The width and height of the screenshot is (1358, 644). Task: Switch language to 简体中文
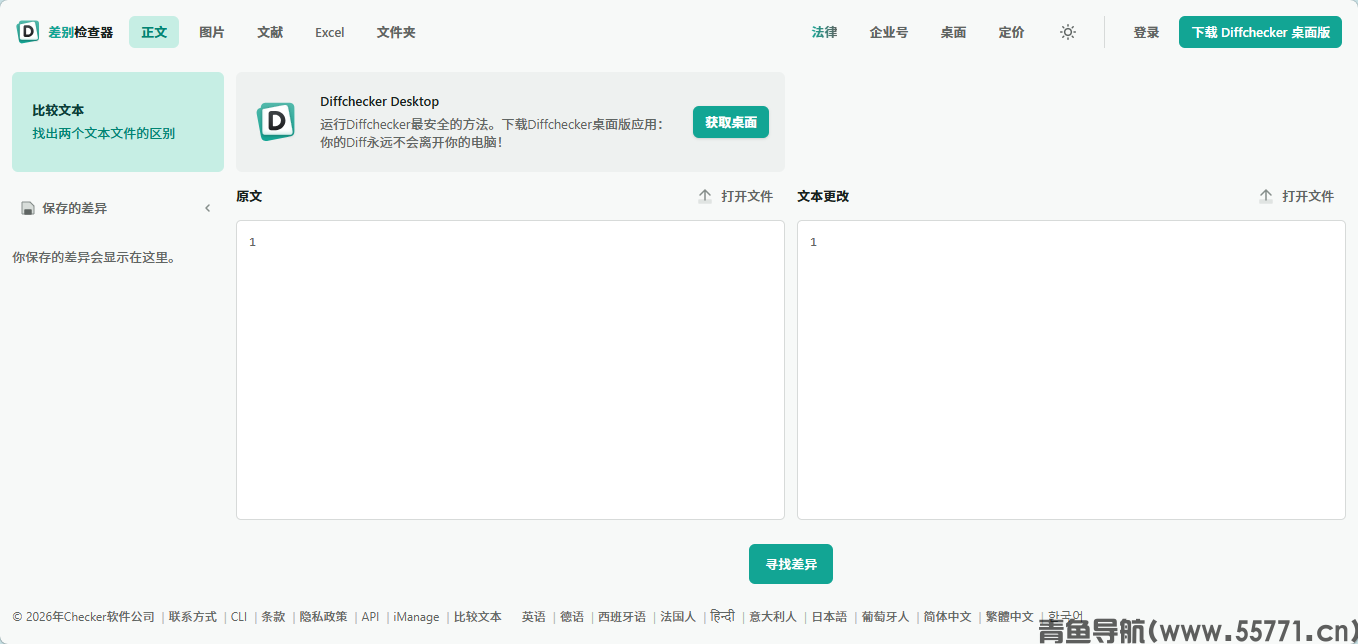(948, 617)
